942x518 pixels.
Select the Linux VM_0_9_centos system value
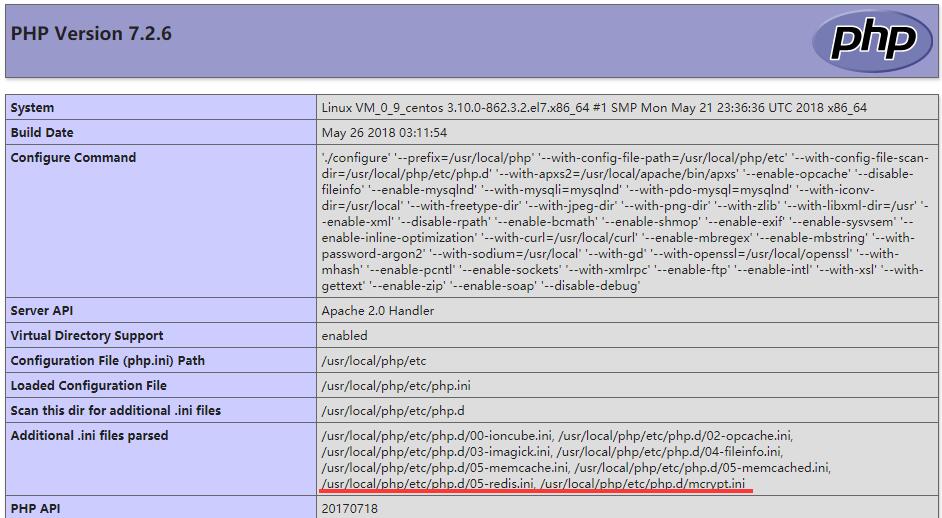594,108
